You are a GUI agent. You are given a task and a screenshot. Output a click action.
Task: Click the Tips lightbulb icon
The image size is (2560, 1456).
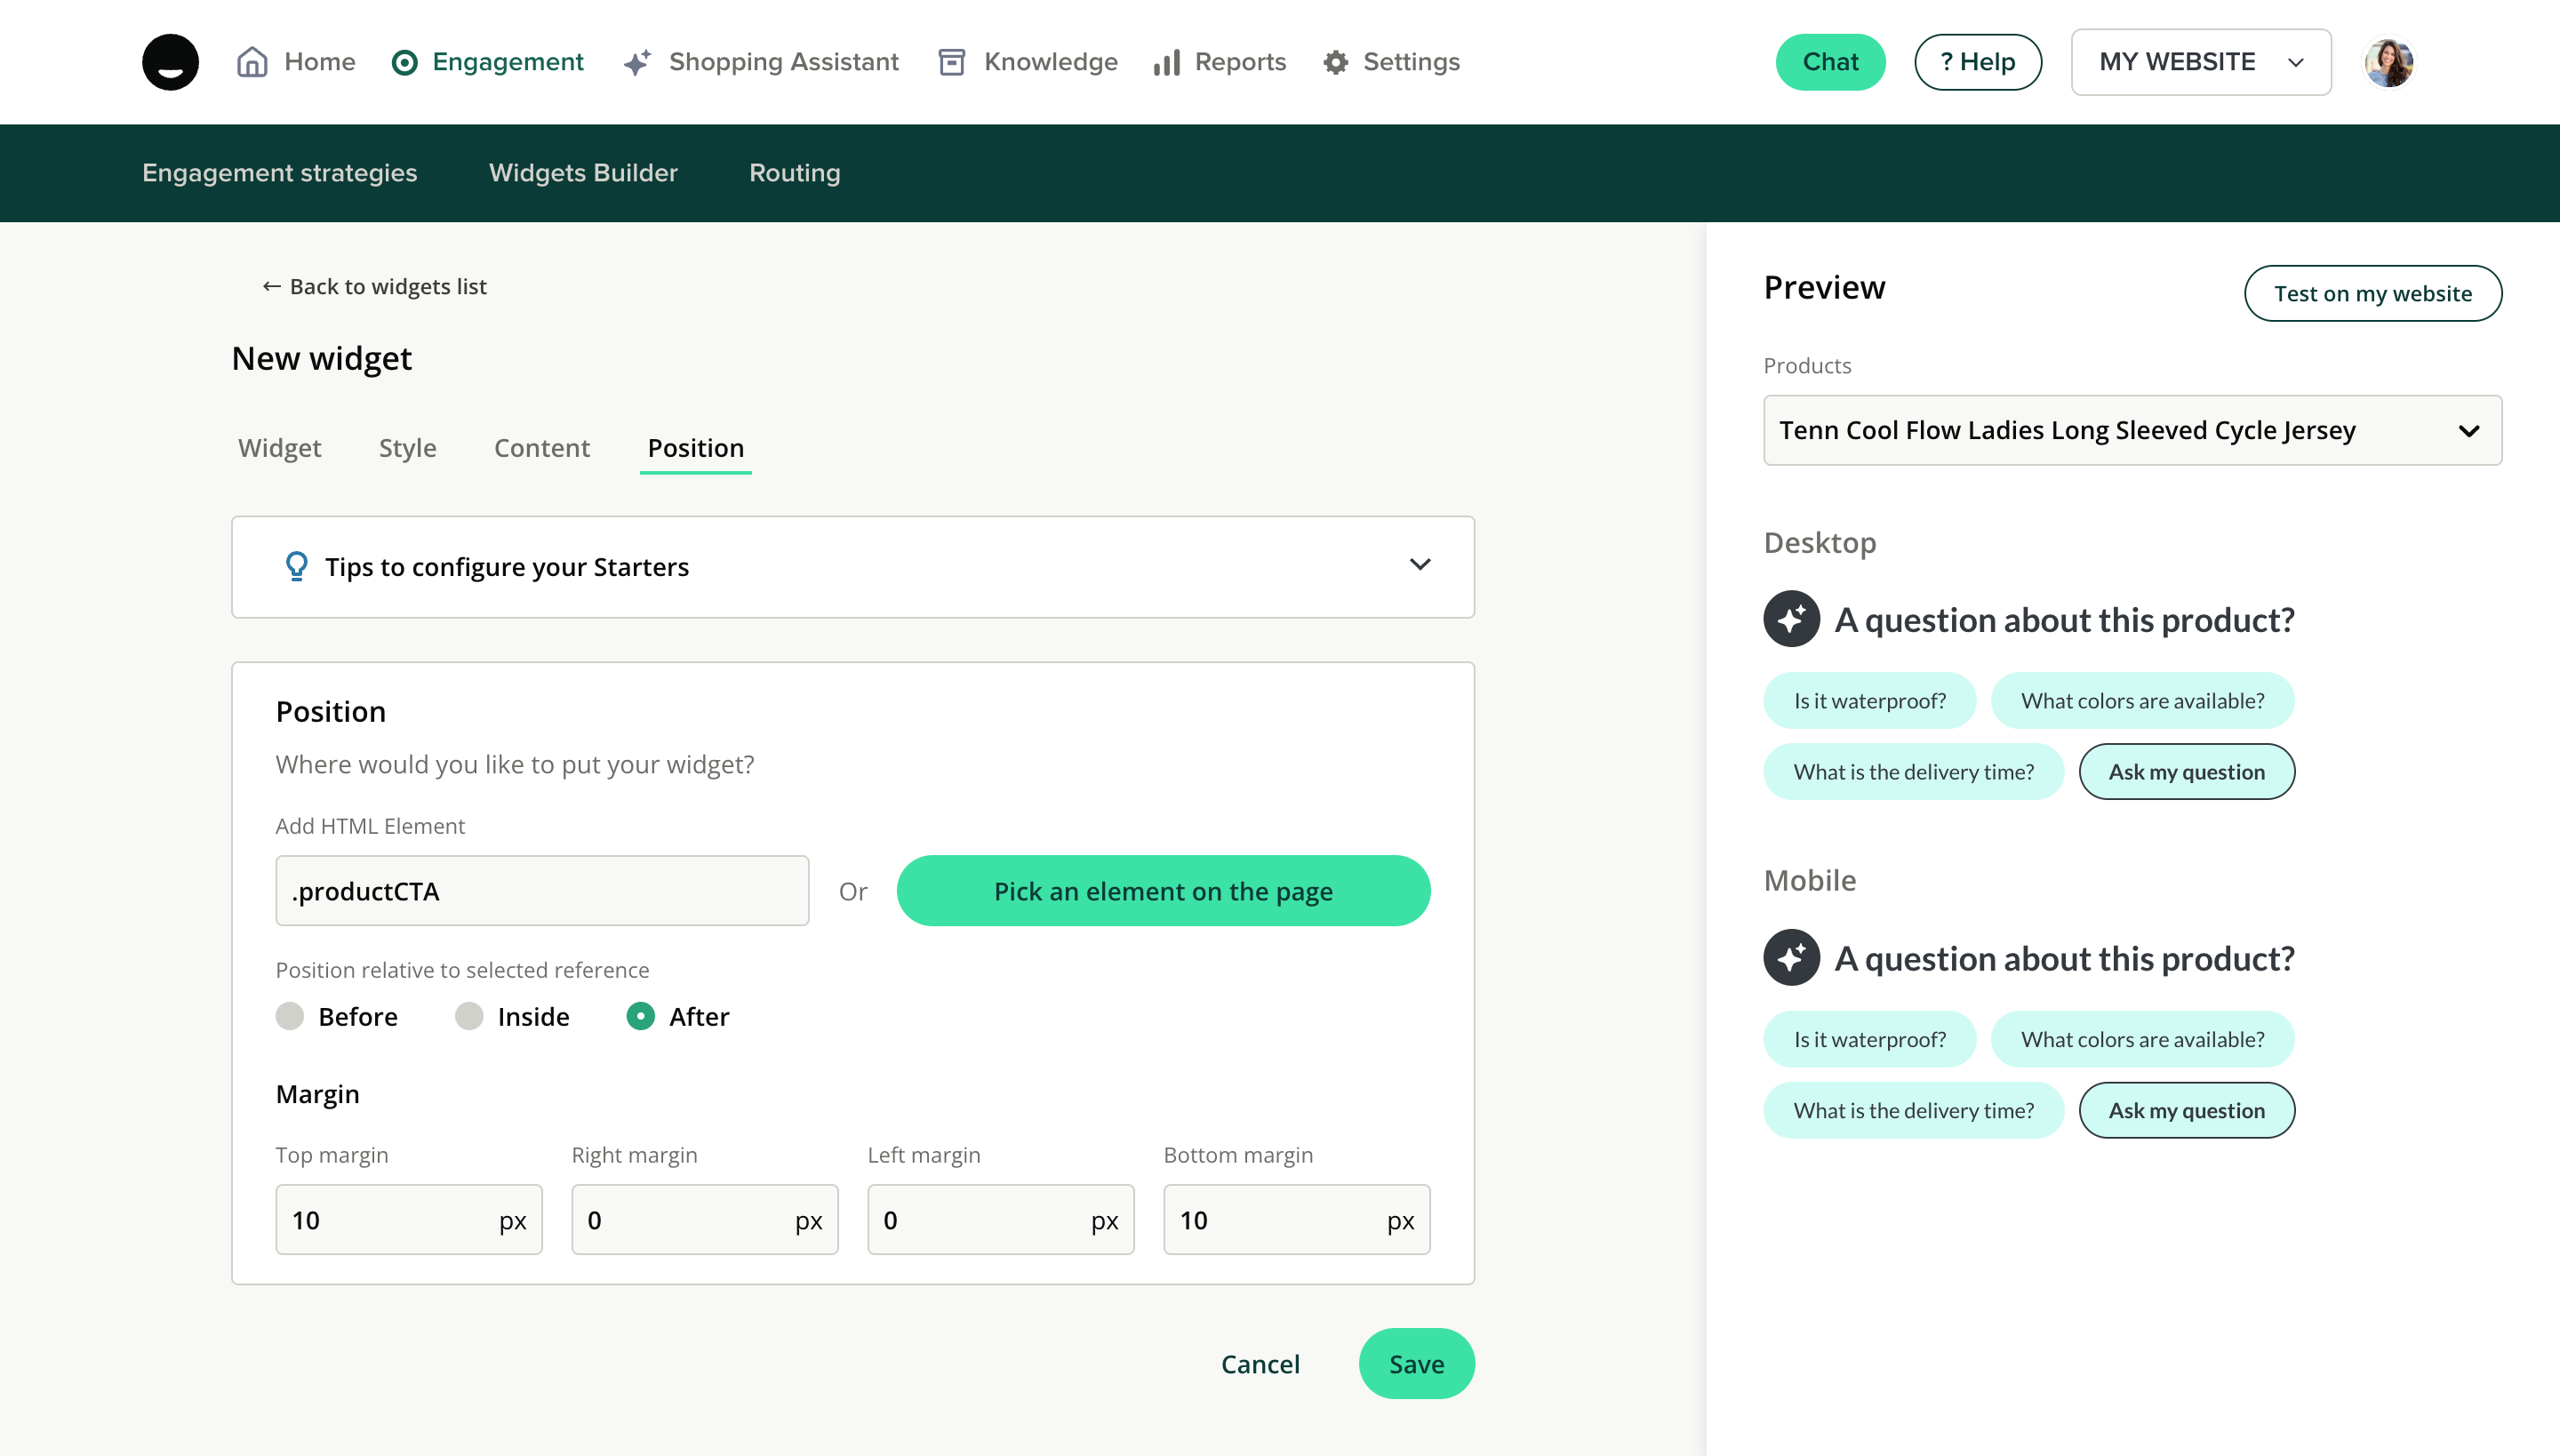pyautogui.click(x=296, y=566)
